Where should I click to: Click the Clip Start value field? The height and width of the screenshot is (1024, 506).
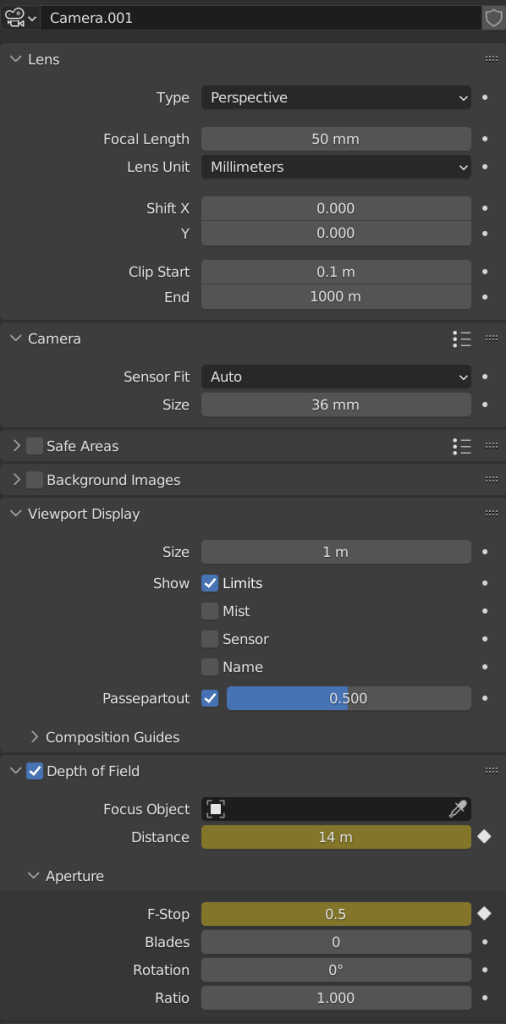click(336, 272)
